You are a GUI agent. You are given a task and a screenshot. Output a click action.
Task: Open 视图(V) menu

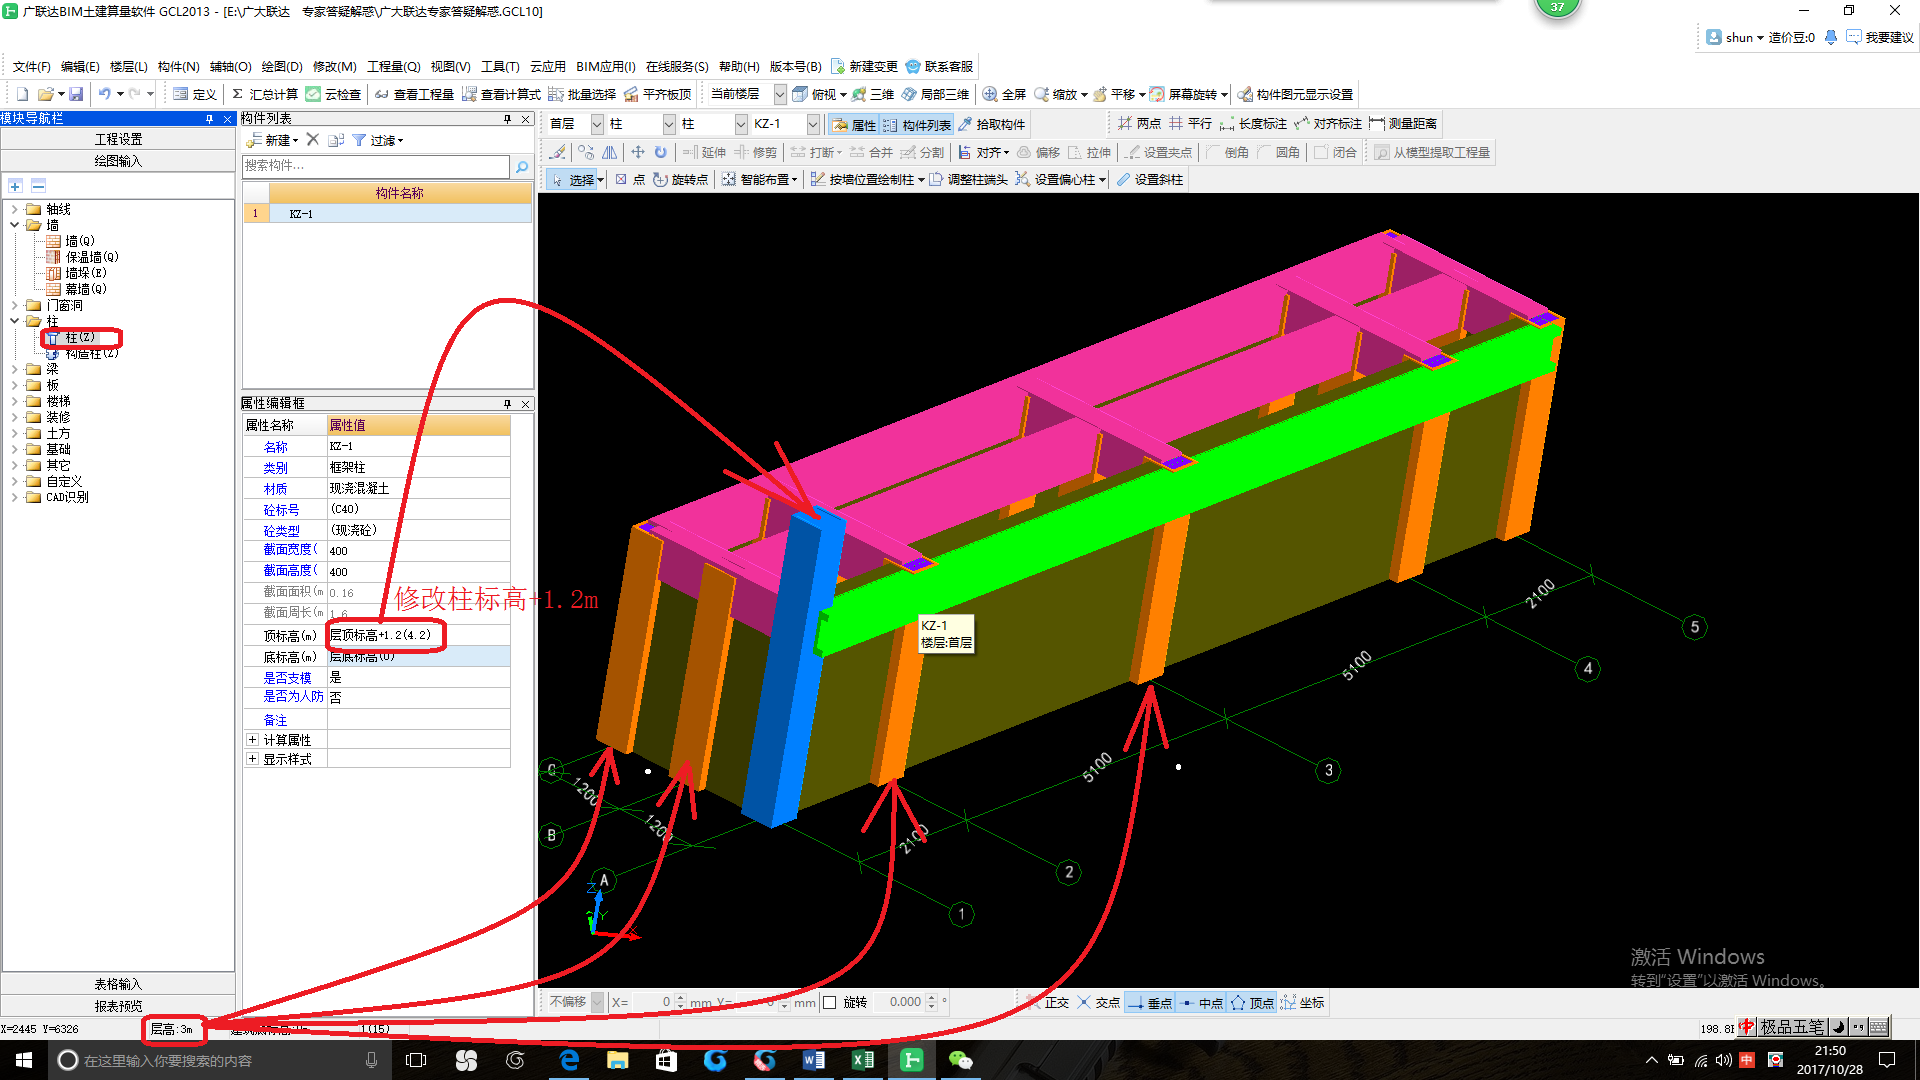(450, 66)
